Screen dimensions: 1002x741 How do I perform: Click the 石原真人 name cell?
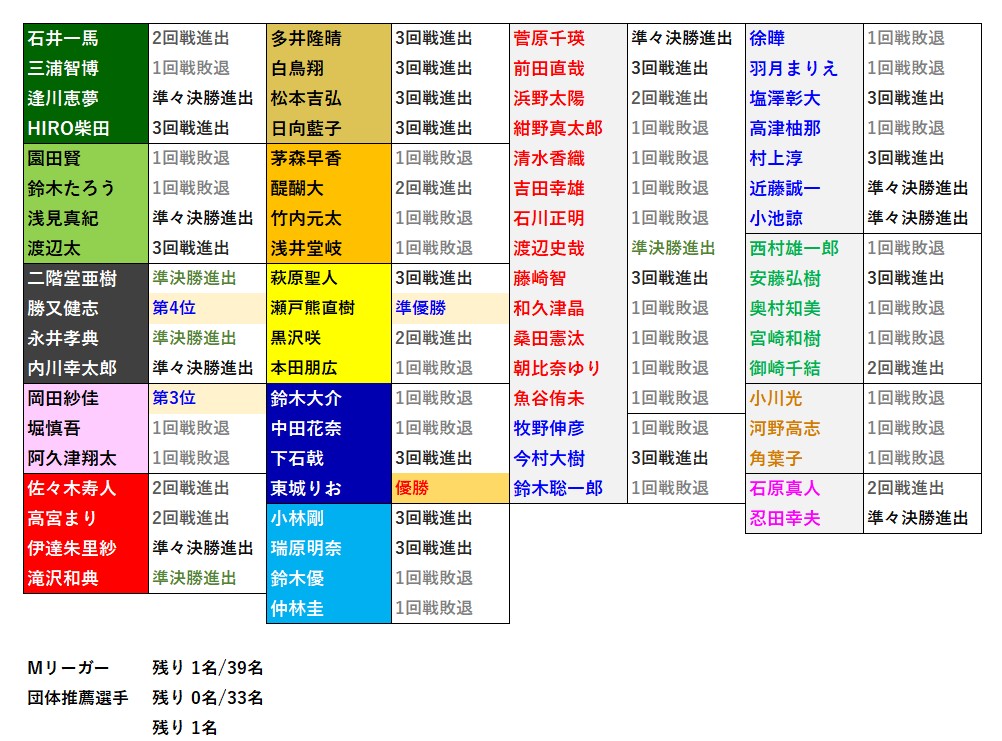(x=805, y=489)
